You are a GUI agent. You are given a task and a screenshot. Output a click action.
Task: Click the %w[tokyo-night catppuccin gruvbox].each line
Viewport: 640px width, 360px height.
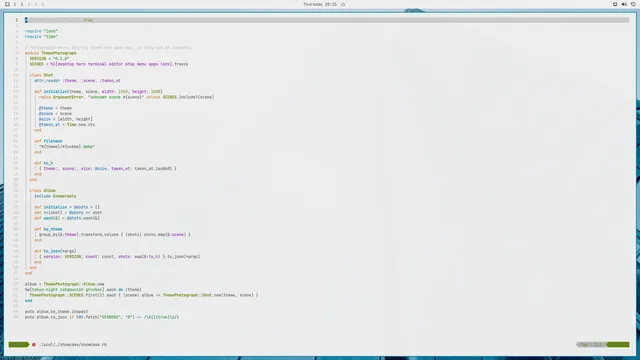(x=83, y=289)
